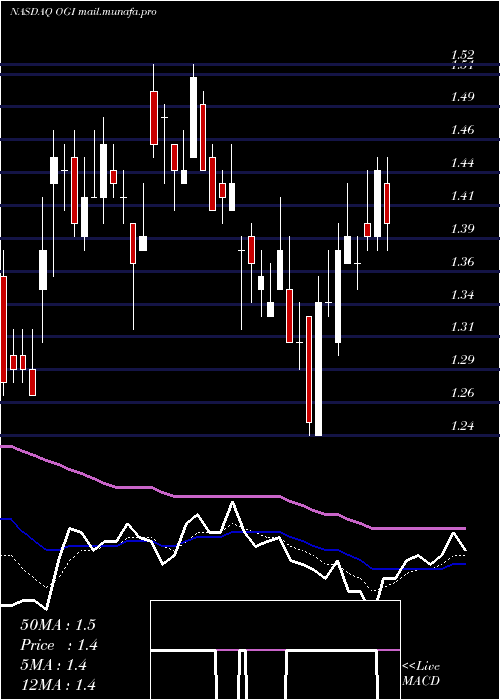Click the NASDAQ OGI mail.munafa.pro title text
Viewport: 500px width, 700px height.
(83, 12)
